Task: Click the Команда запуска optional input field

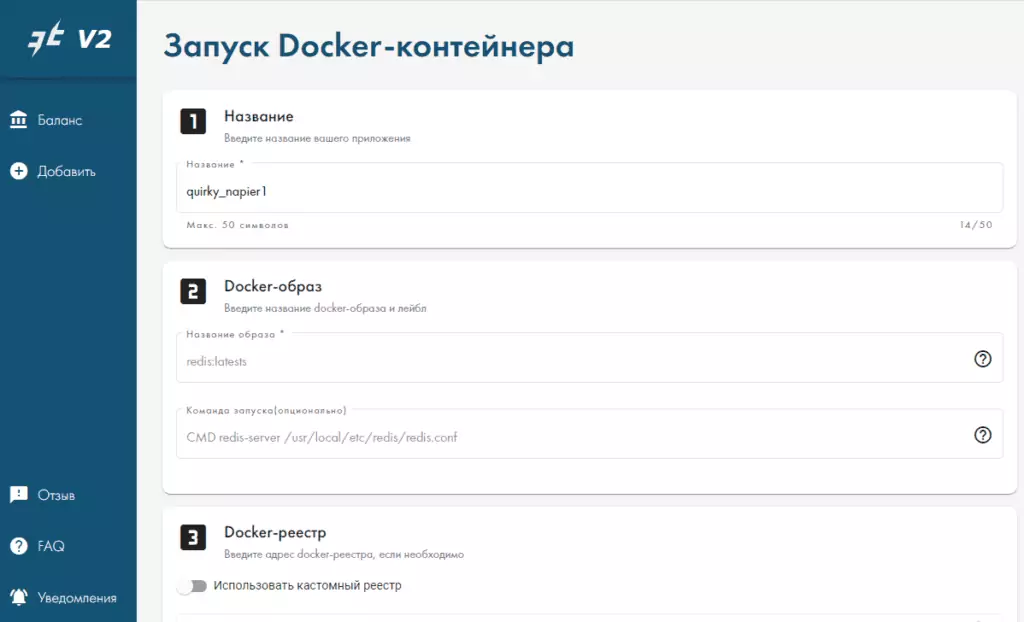Action: click(x=589, y=434)
